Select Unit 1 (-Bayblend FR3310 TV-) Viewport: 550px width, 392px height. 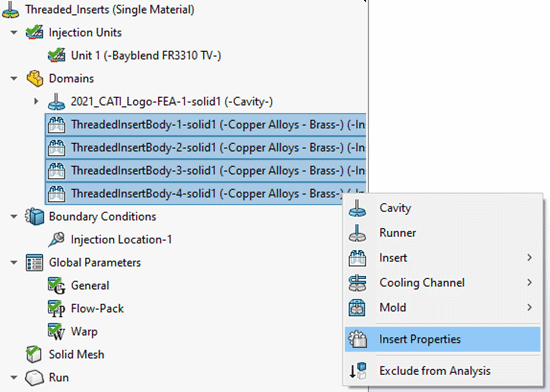click(x=146, y=55)
